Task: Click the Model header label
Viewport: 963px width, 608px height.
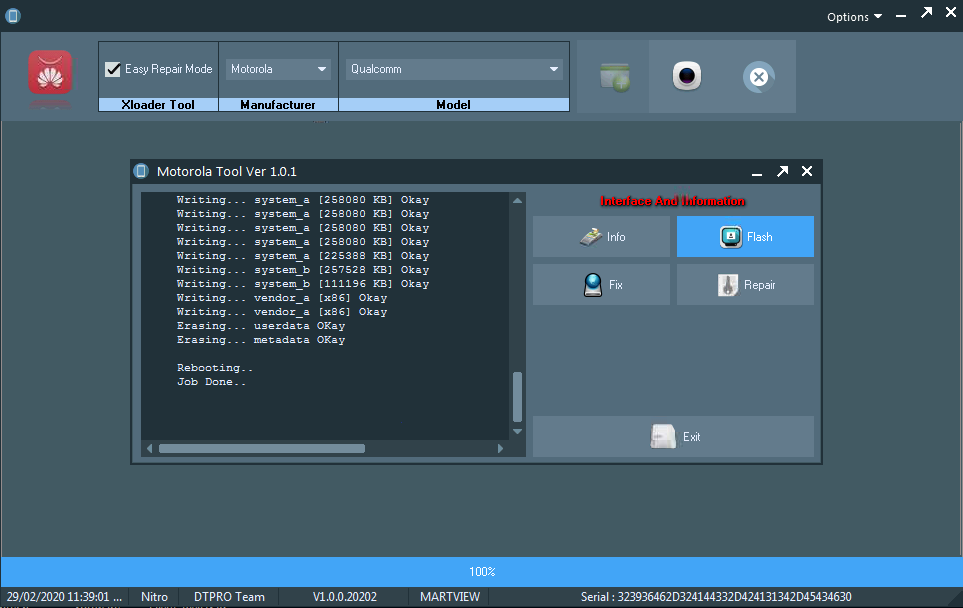Action: click(453, 105)
